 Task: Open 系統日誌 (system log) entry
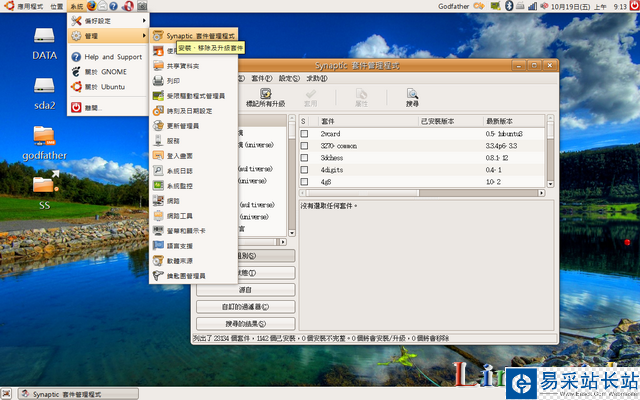coord(193,171)
